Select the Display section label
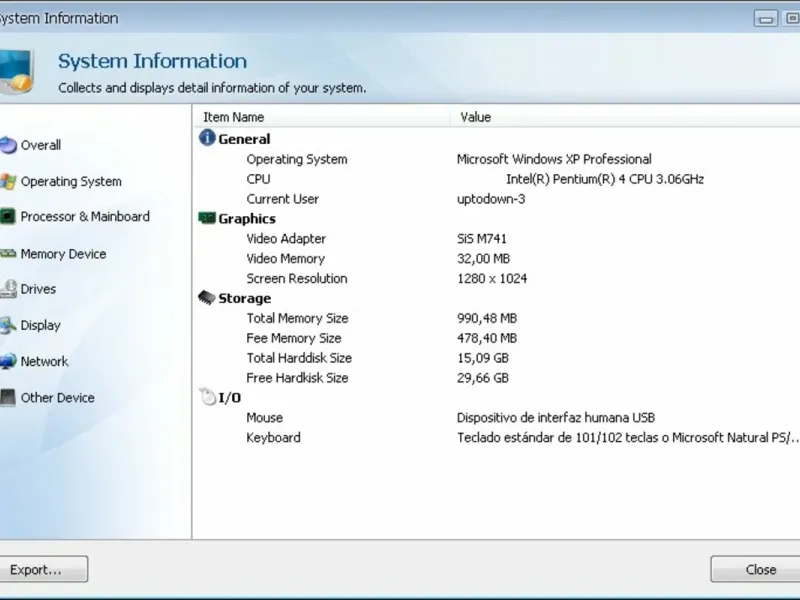 tap(40, 326)
